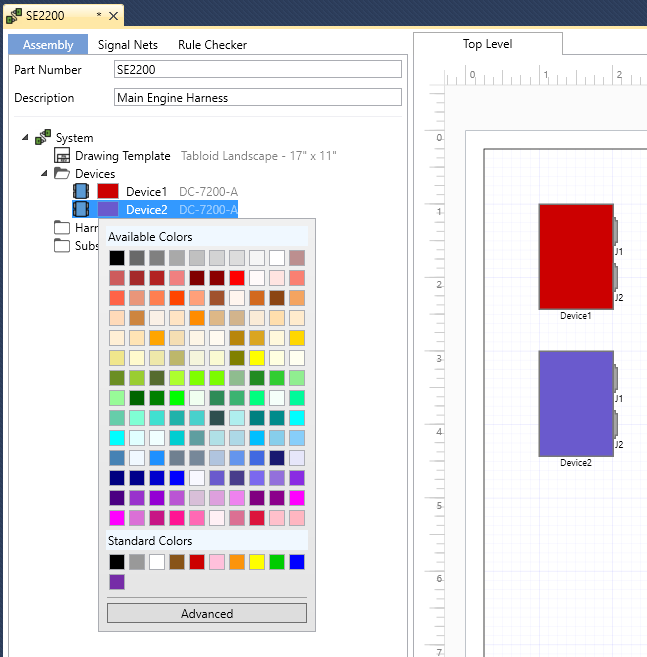Pick brown in Standard Colors
647x657 pixels.
pos(177,562)
